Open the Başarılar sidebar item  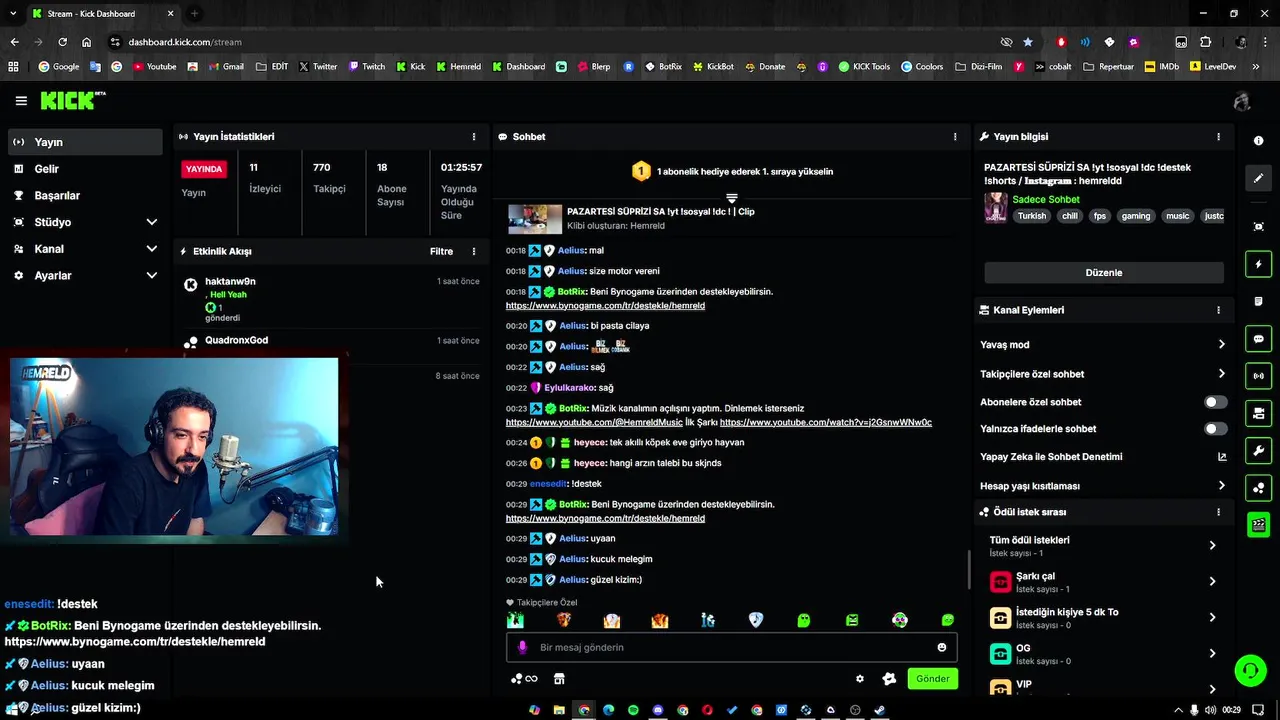click(x=85, y=195)
